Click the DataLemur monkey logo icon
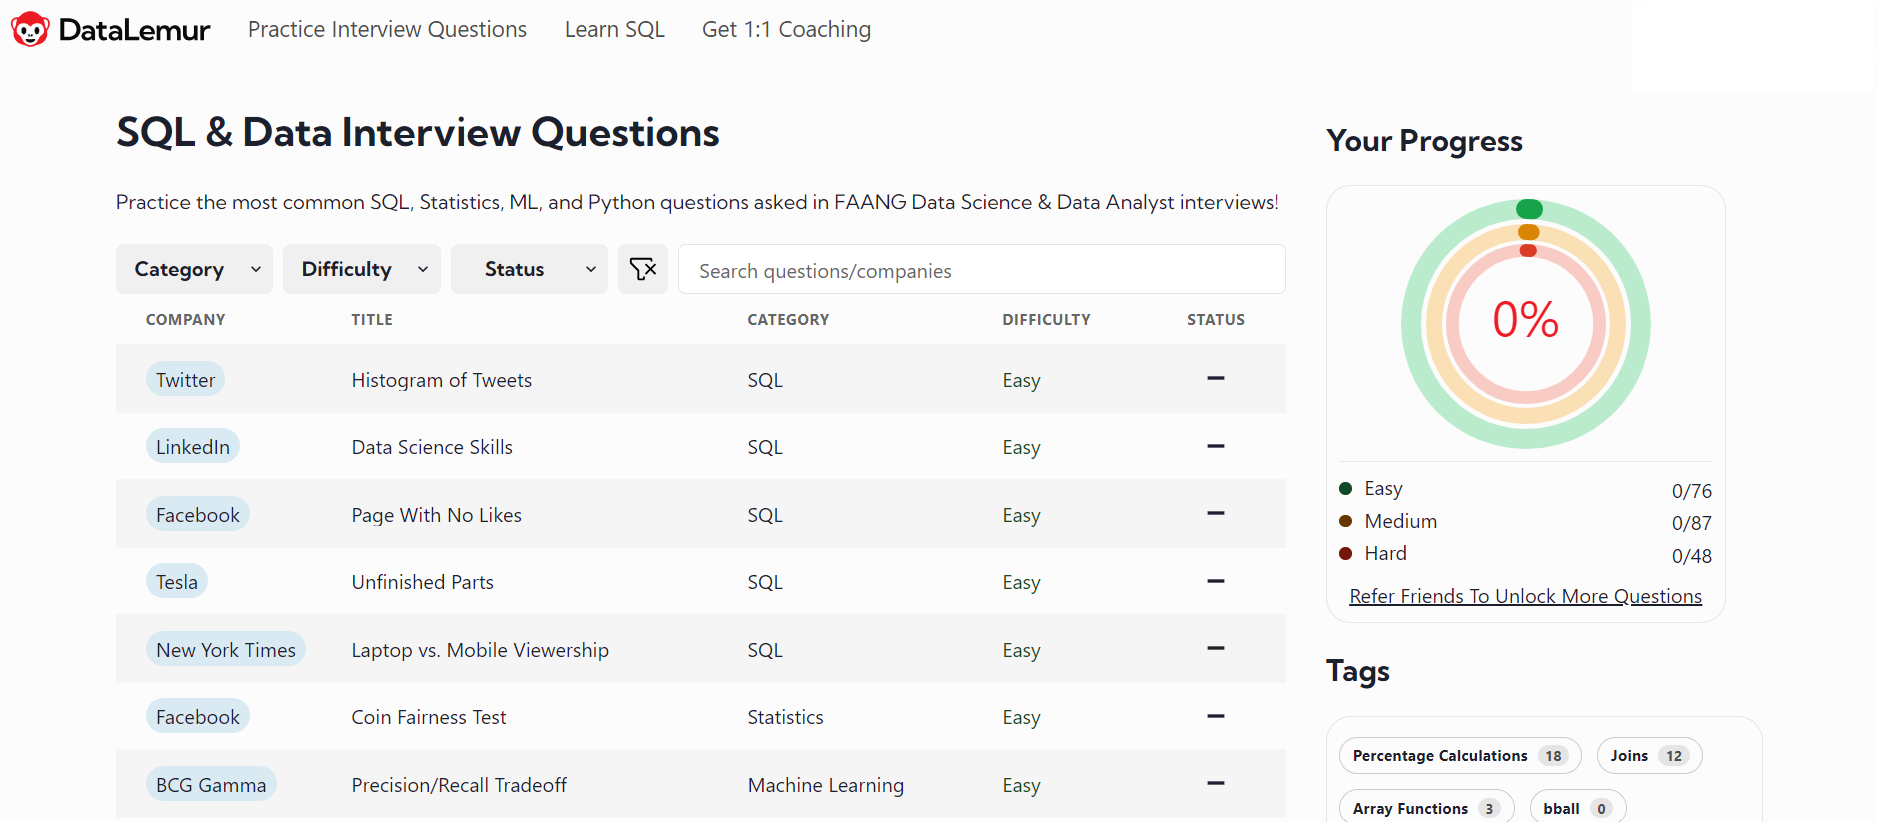Screen dimensions: 1894x822 tap(30, 29)
